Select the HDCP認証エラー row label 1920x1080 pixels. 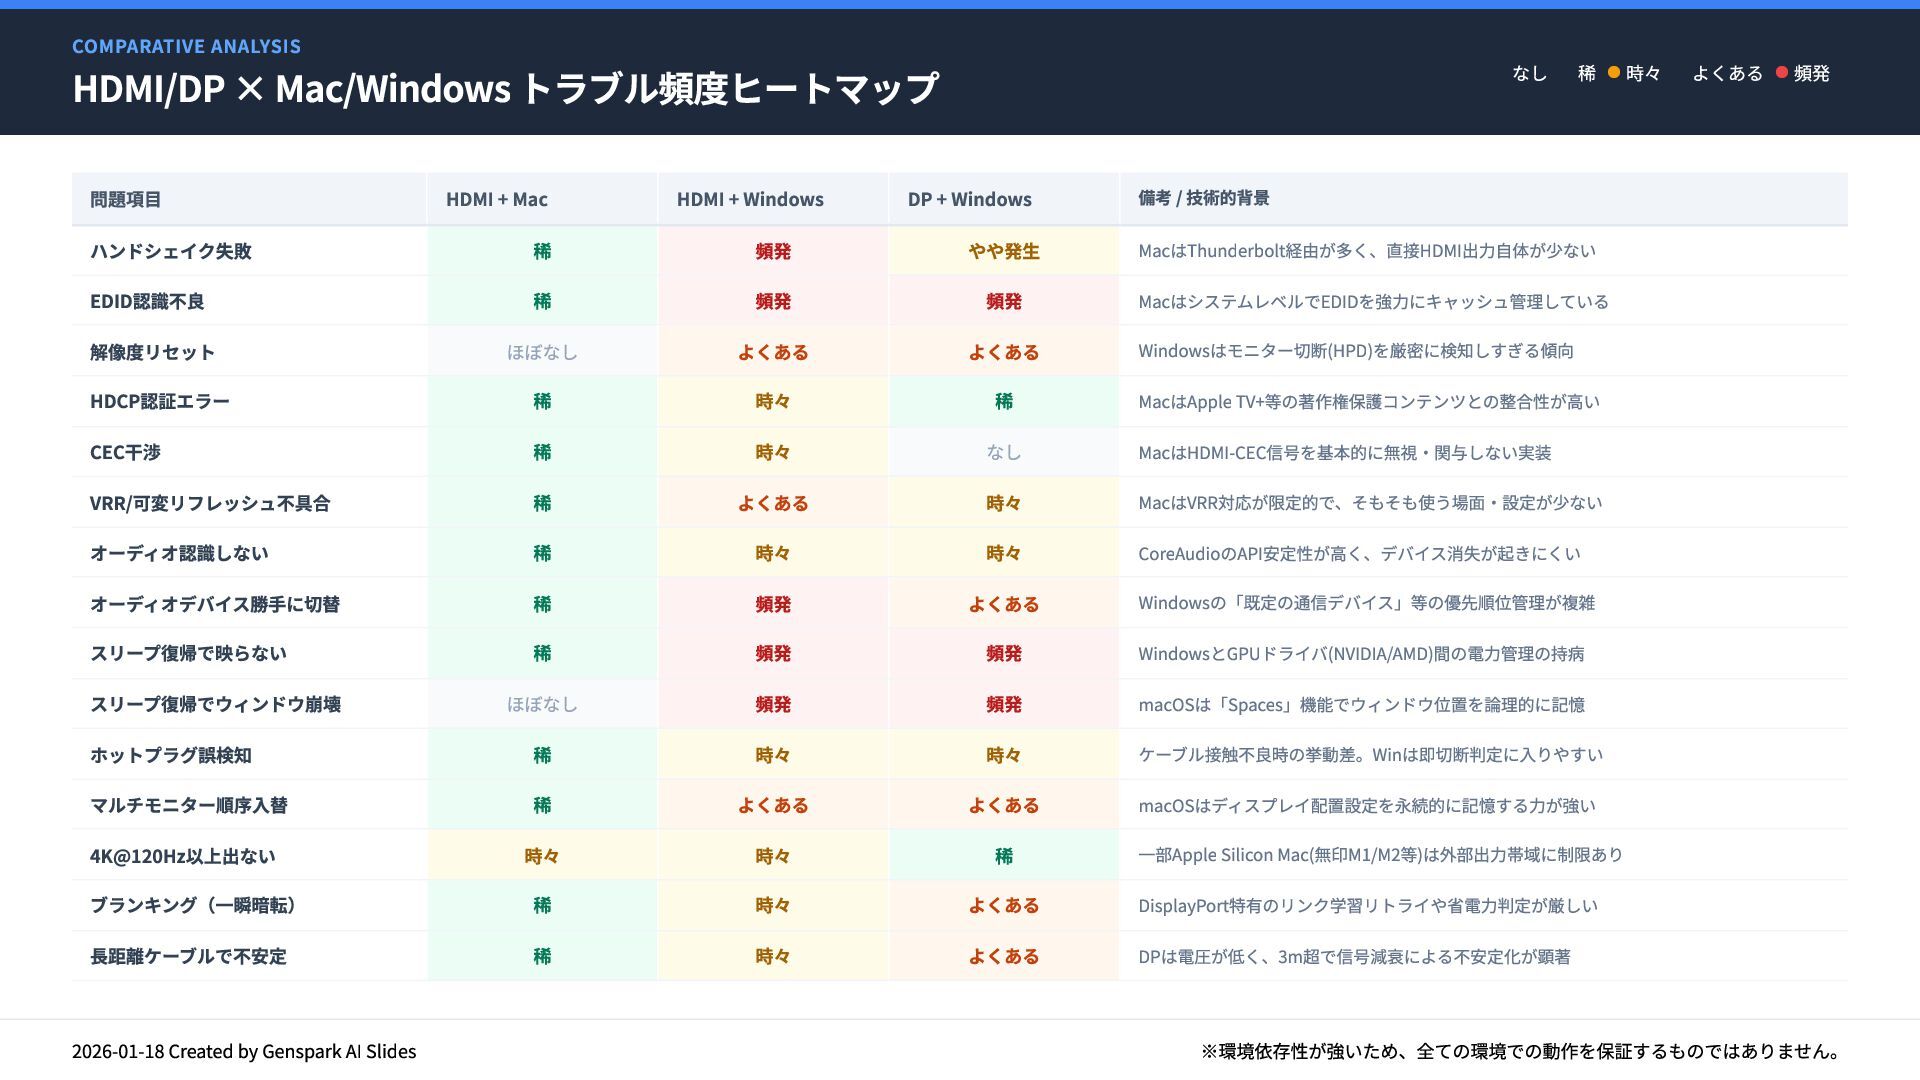tap(160, 401)
